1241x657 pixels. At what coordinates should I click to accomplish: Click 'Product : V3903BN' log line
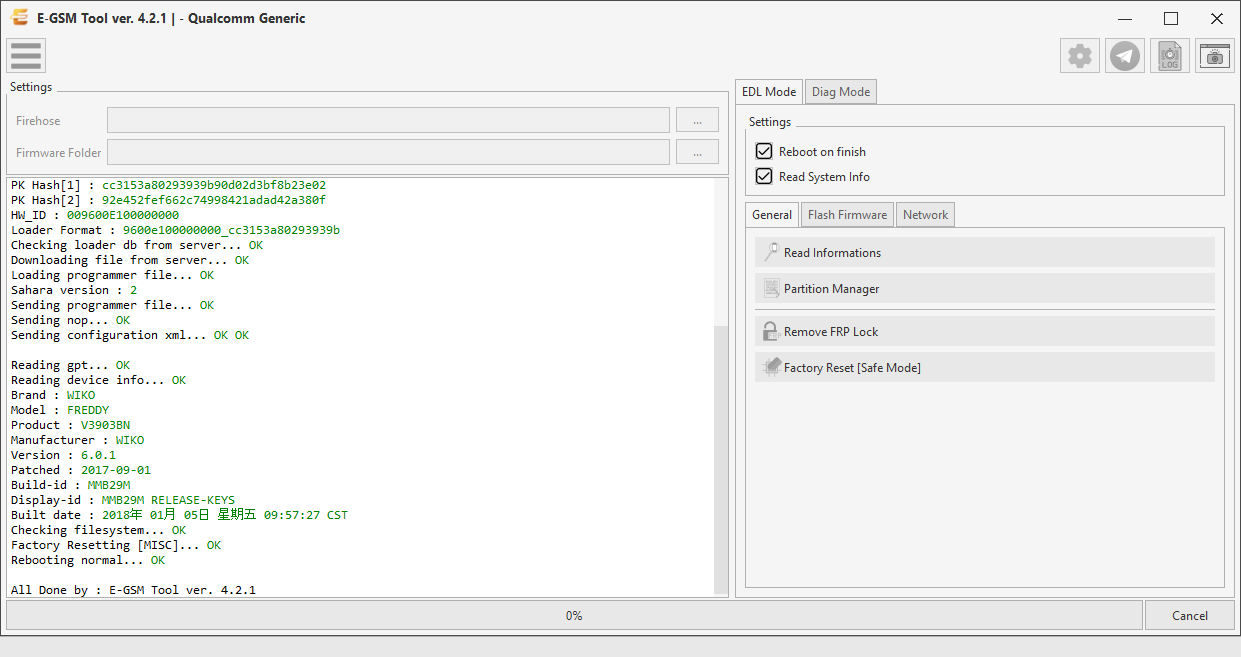[x=70, y=425]
